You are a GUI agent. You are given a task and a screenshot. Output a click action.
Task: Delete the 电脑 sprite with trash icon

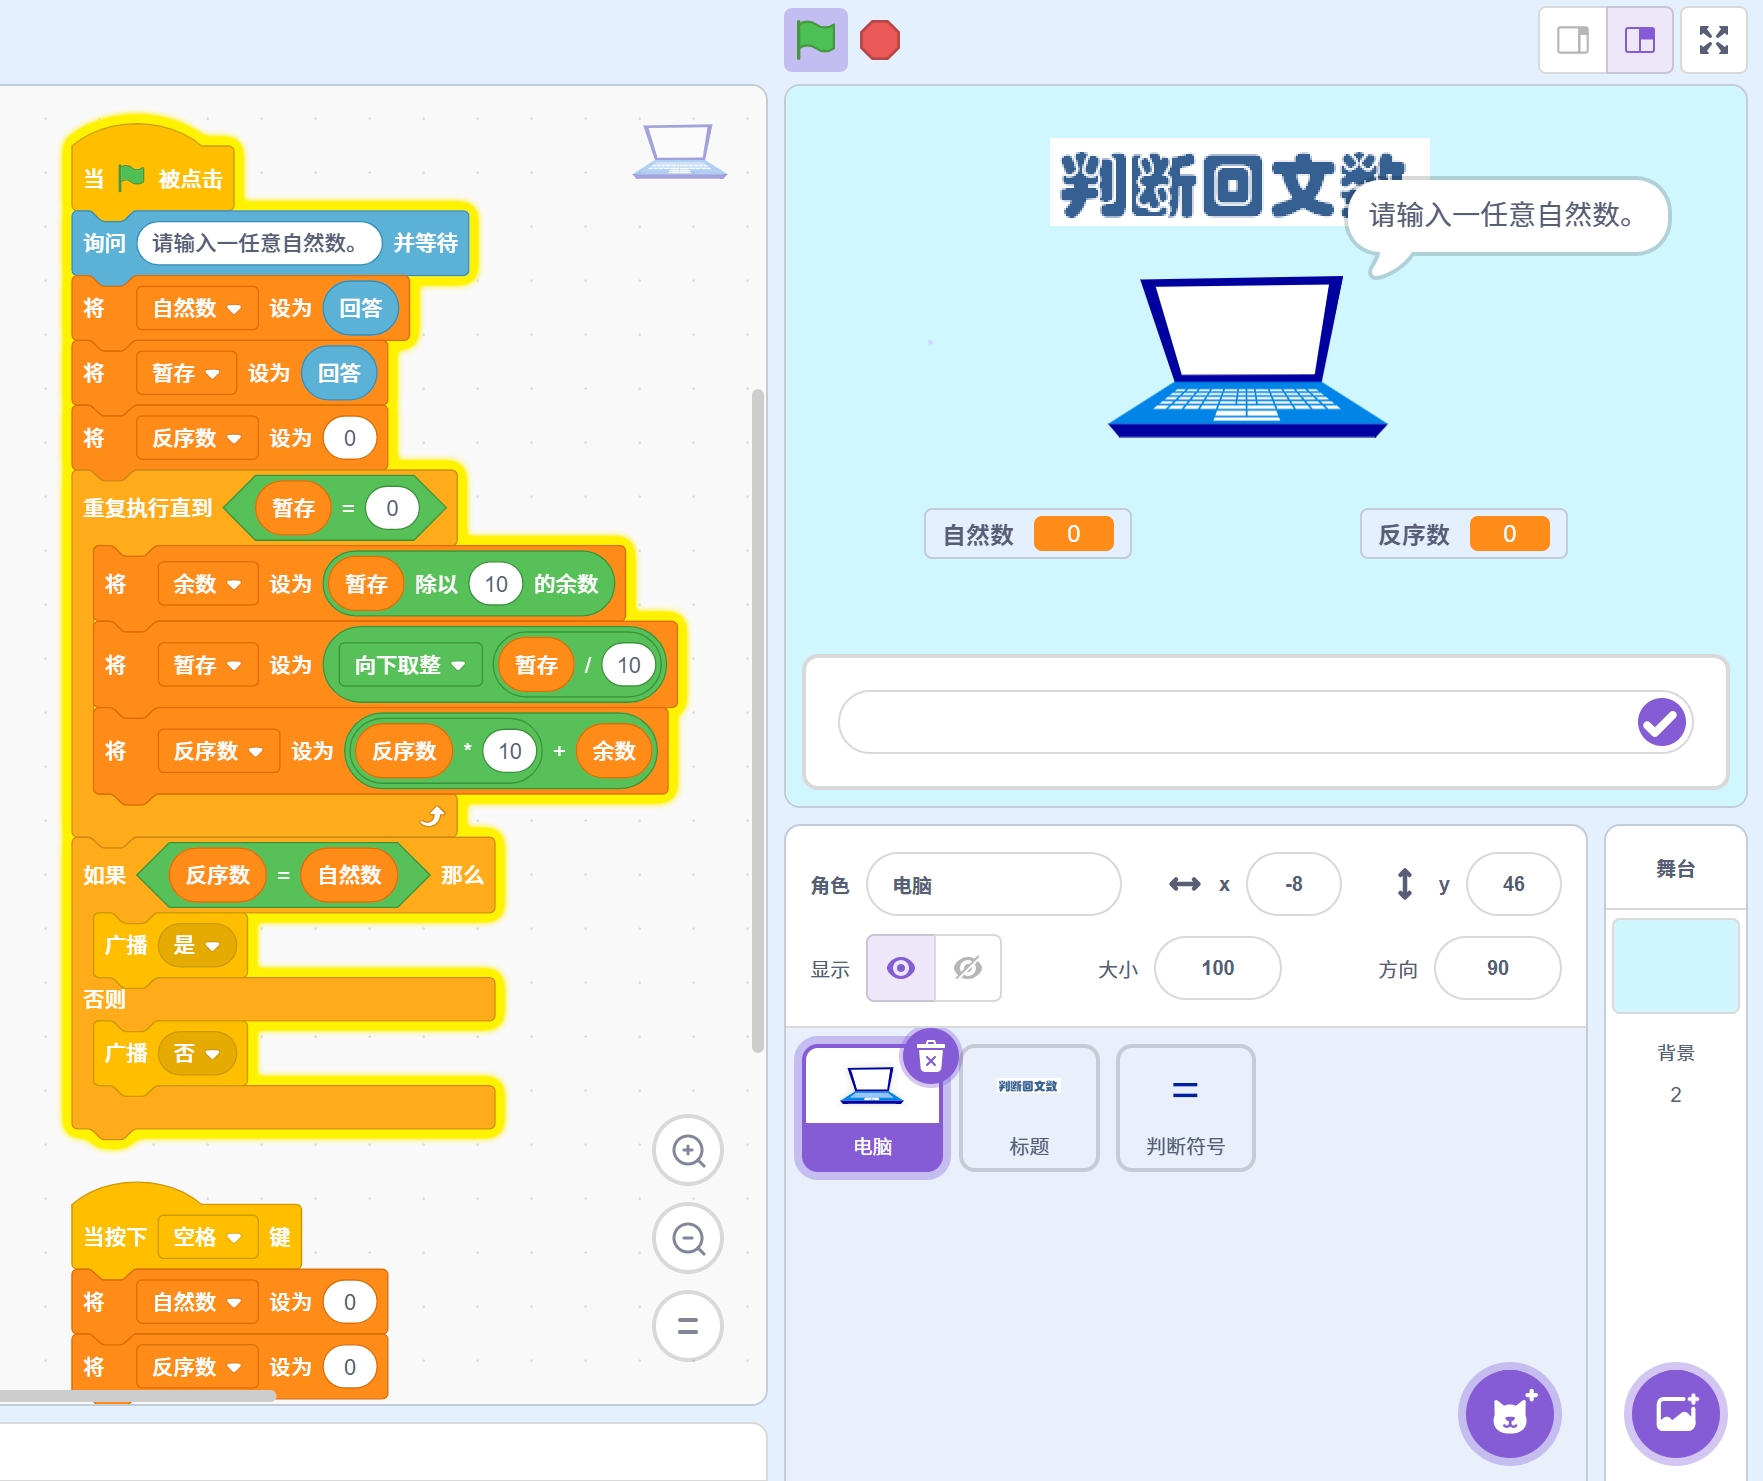coord(930,1056)
